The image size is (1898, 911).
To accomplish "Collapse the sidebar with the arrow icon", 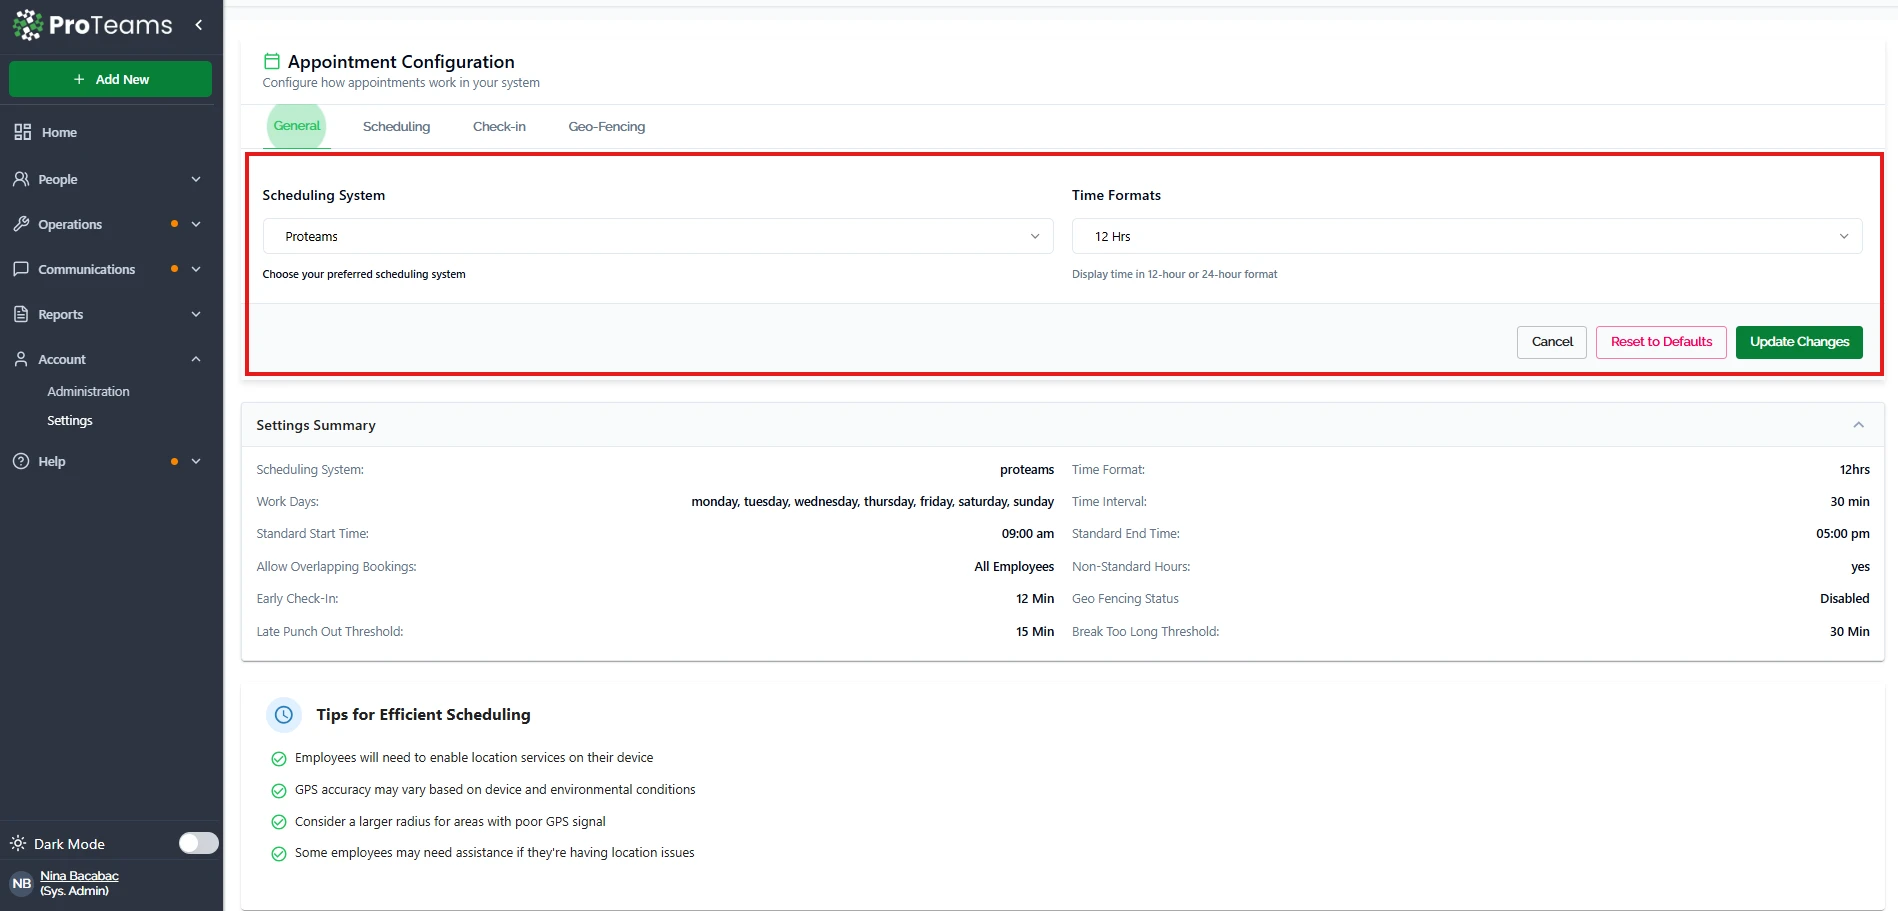I will click(199, 25).
